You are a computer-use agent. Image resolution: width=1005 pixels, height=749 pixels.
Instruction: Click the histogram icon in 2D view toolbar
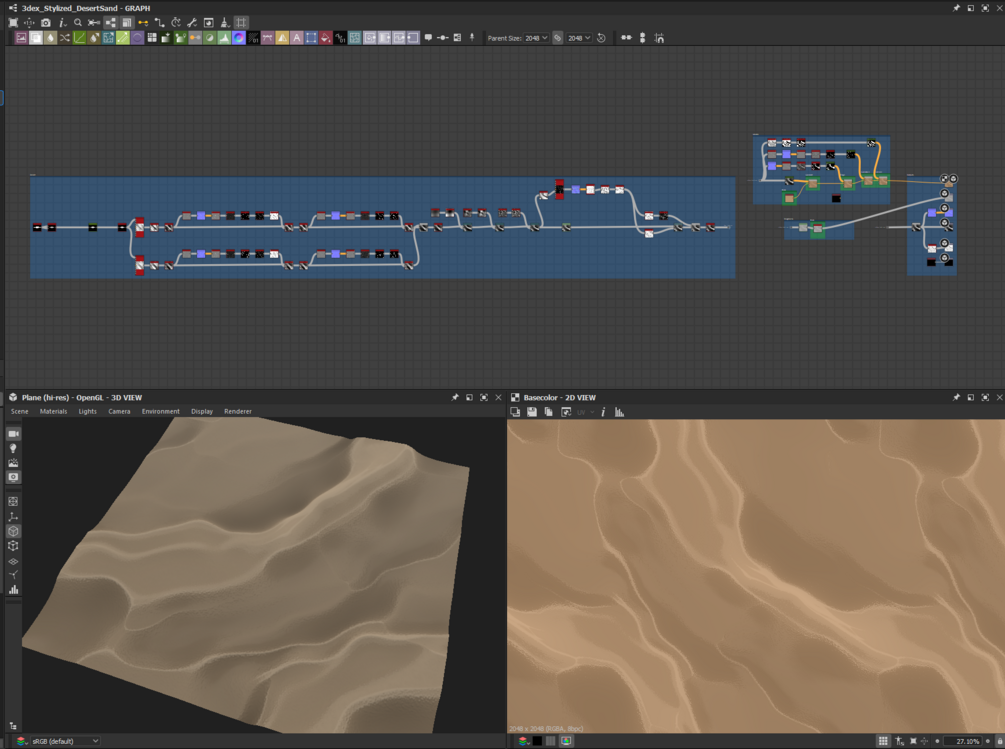[x=619, y=412]
